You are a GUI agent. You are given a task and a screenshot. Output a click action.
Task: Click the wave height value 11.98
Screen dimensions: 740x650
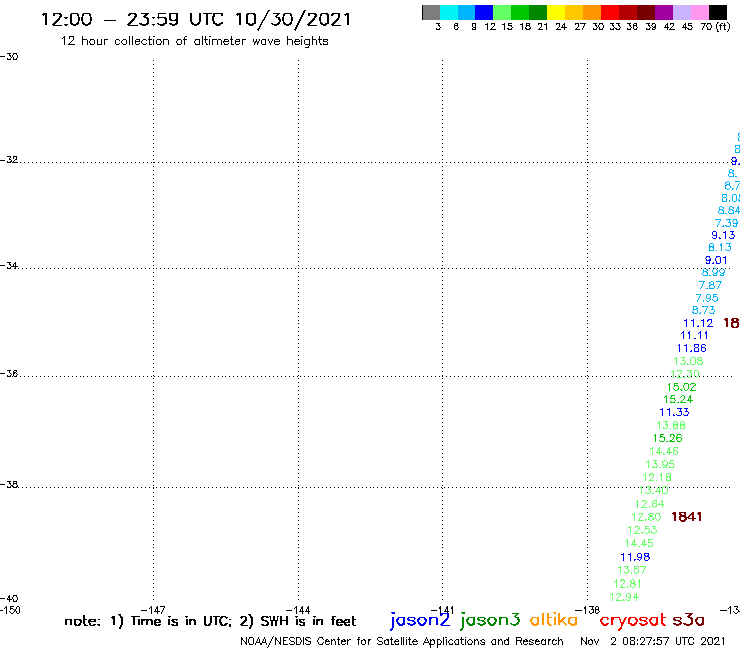635,557
